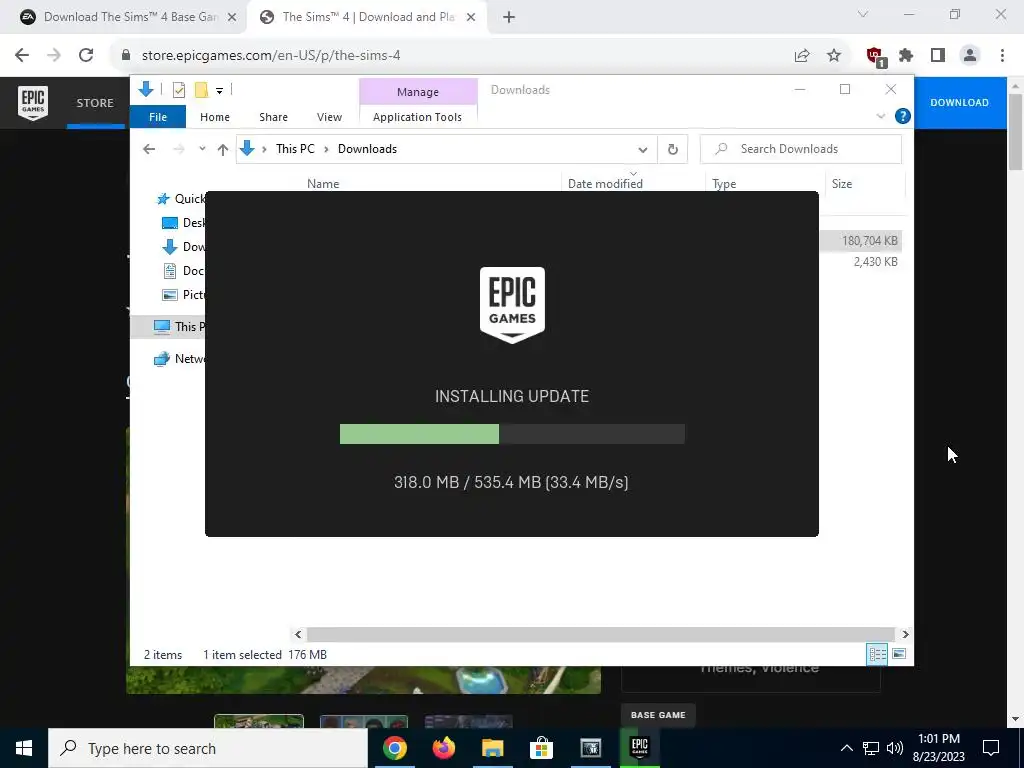Sort by Type column header
The width and height of the screenshot is (1024, 768).
coord(724,184)
